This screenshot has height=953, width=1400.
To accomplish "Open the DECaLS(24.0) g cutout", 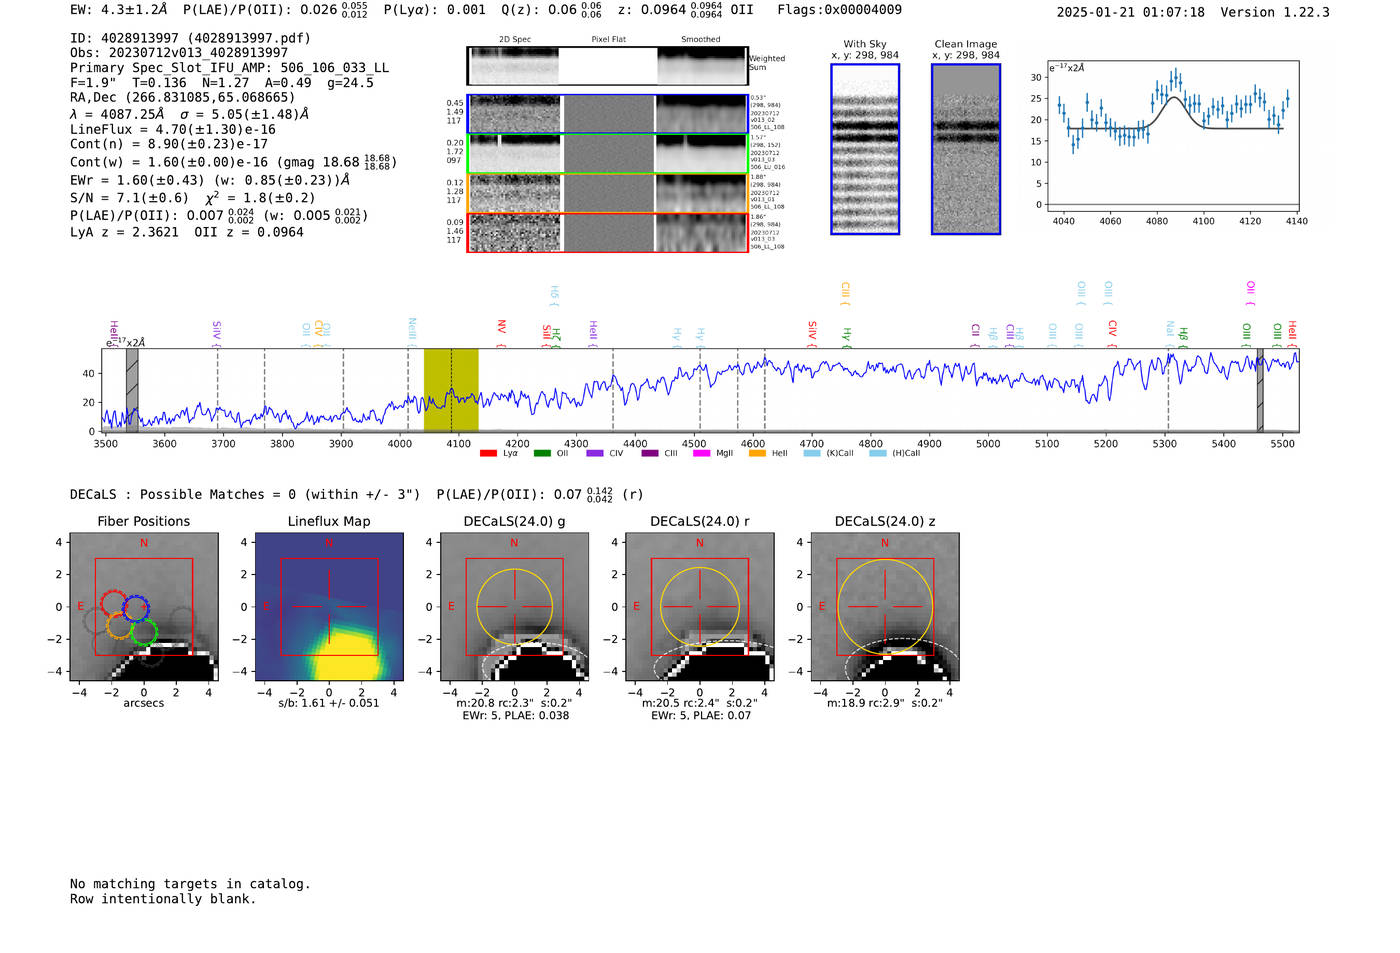I will tap(514, 607).
